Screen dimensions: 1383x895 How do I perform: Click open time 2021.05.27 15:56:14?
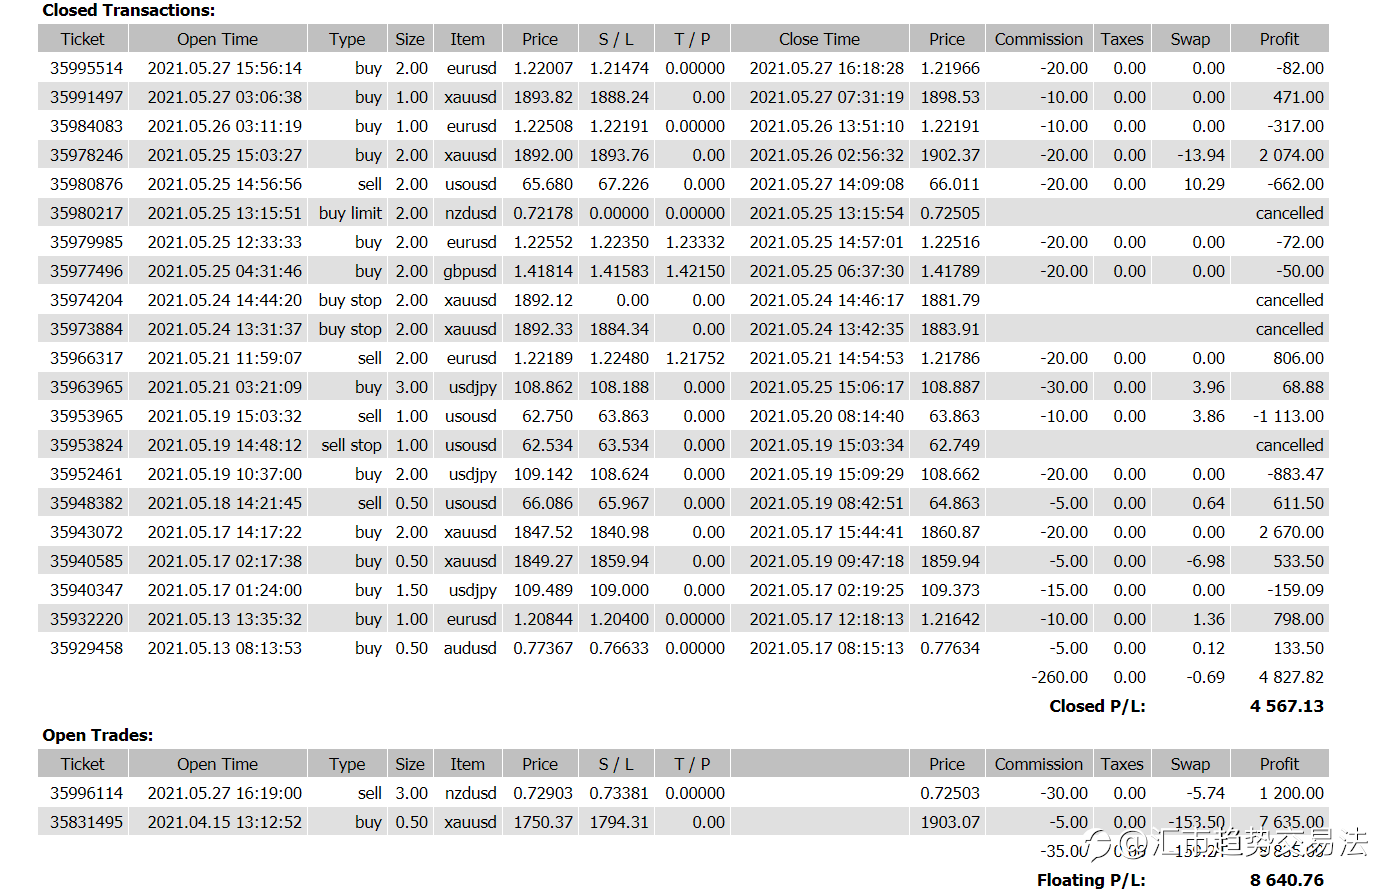point(225,68)
